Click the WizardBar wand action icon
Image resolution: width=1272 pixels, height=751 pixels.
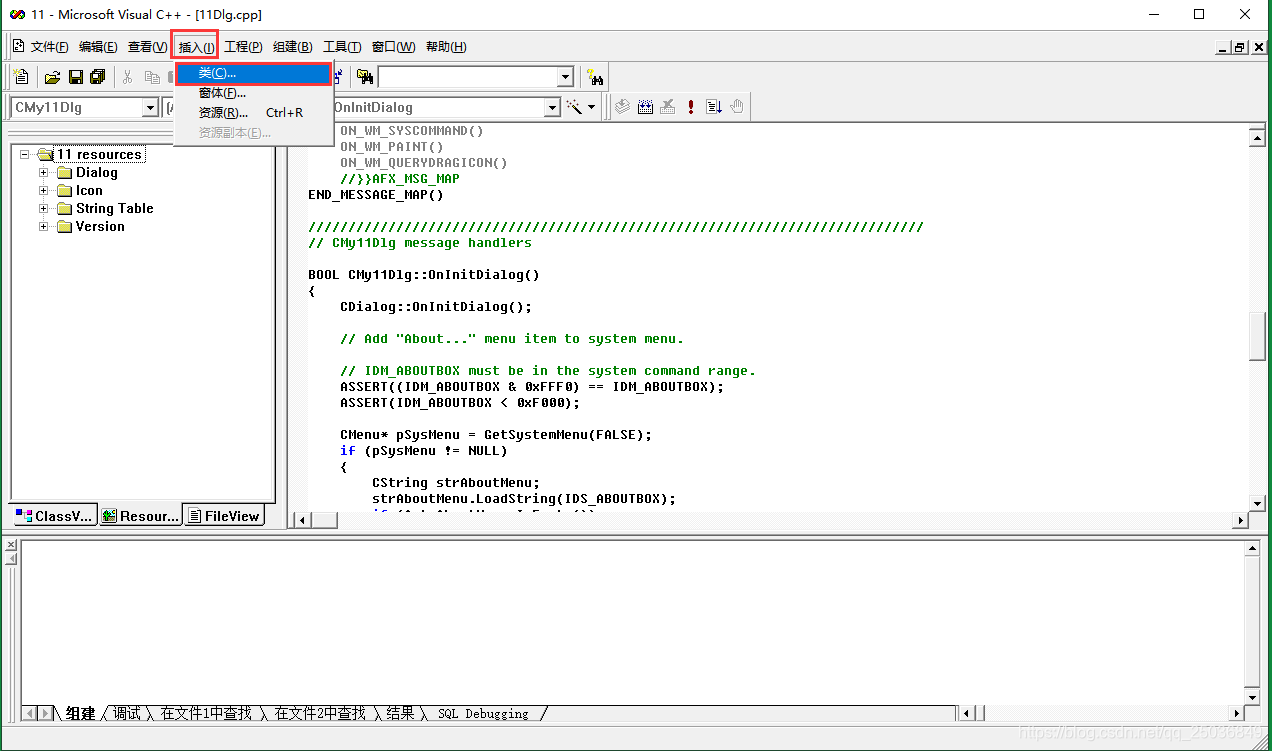[574, 107]
